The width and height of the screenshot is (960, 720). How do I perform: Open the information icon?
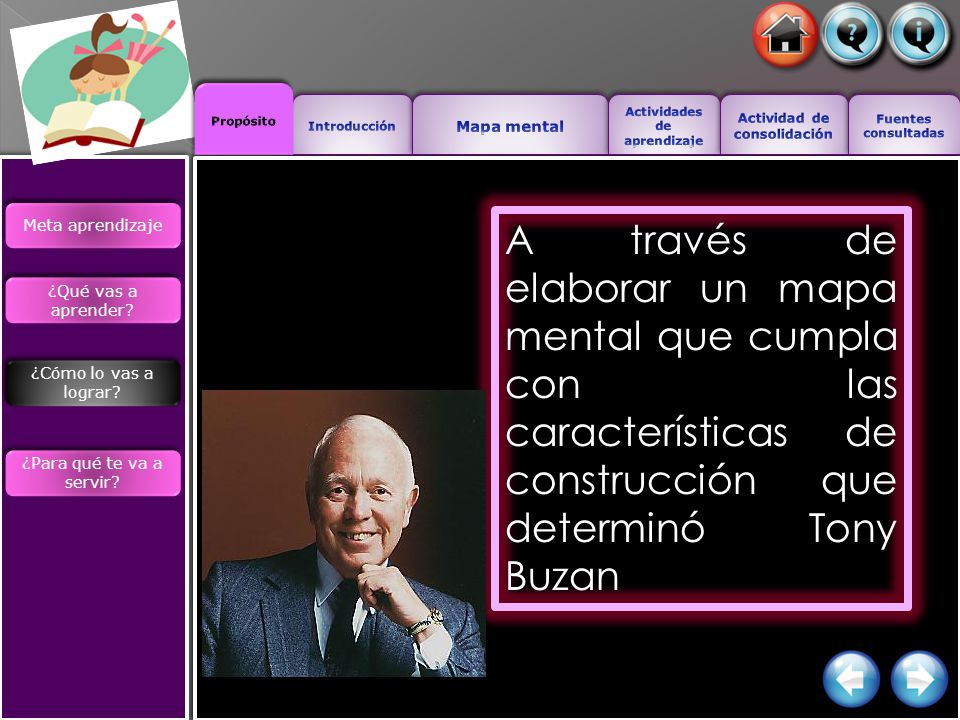920,34
